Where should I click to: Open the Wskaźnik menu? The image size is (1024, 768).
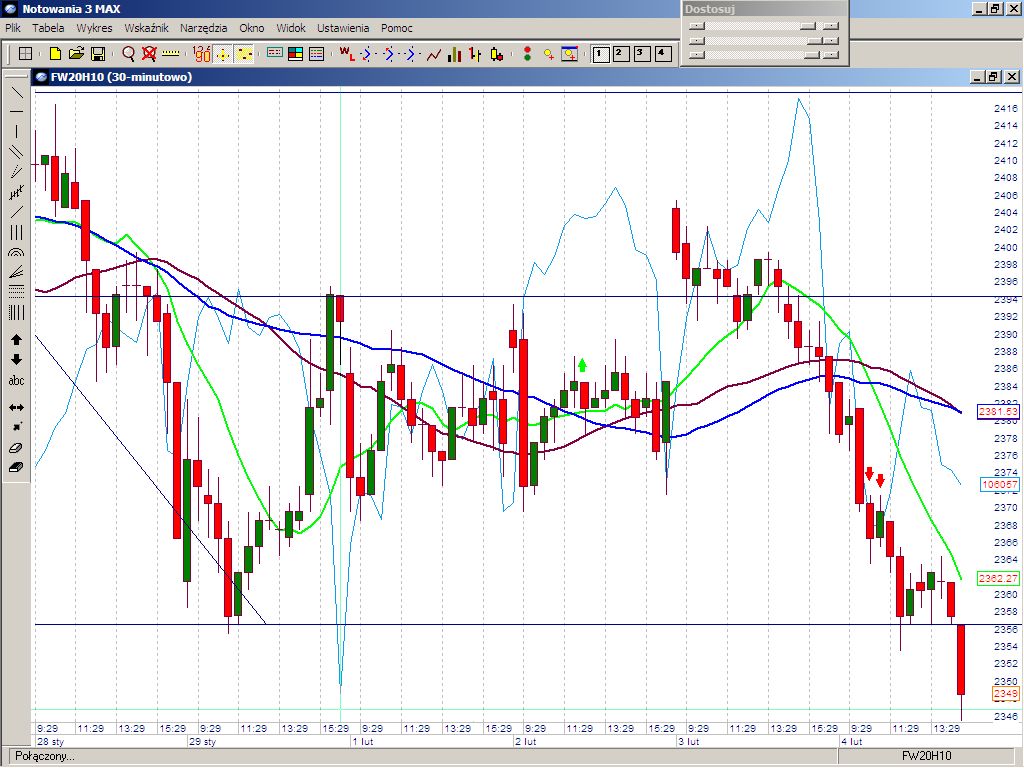pyautogui.click(x=146, y=28)
